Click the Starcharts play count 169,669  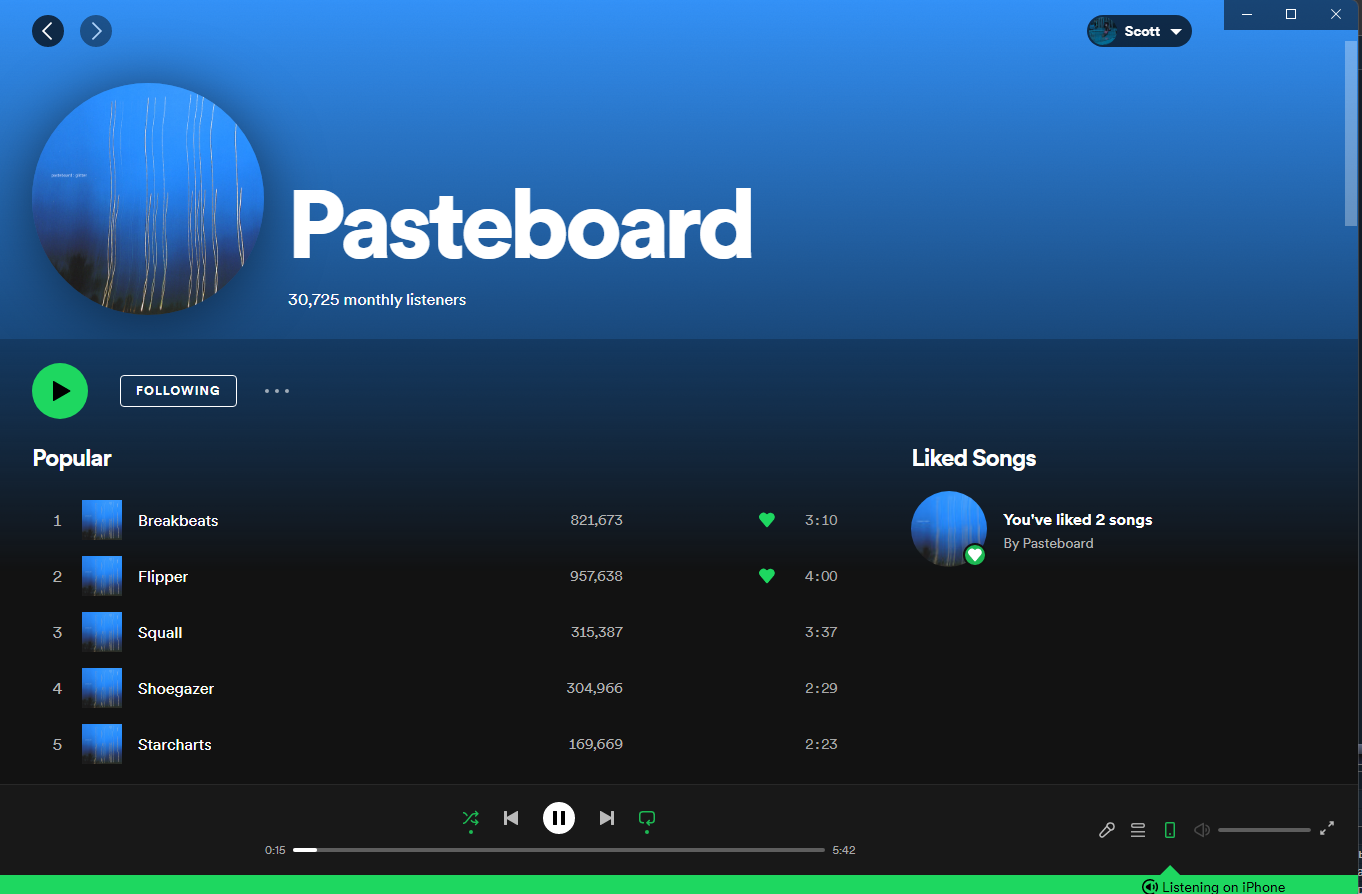(x=597, y=745)
